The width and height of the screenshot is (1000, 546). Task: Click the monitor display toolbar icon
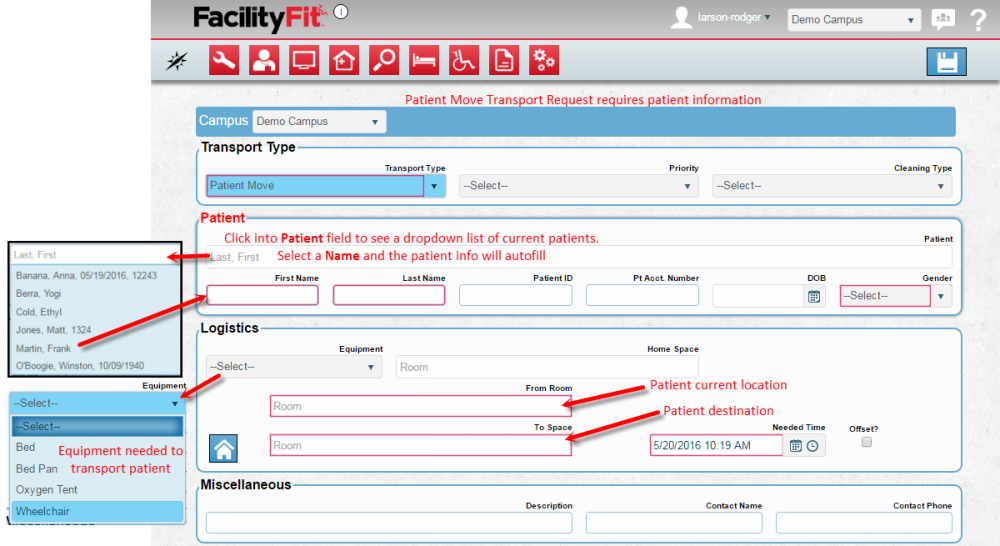click(x=304, y=61)
